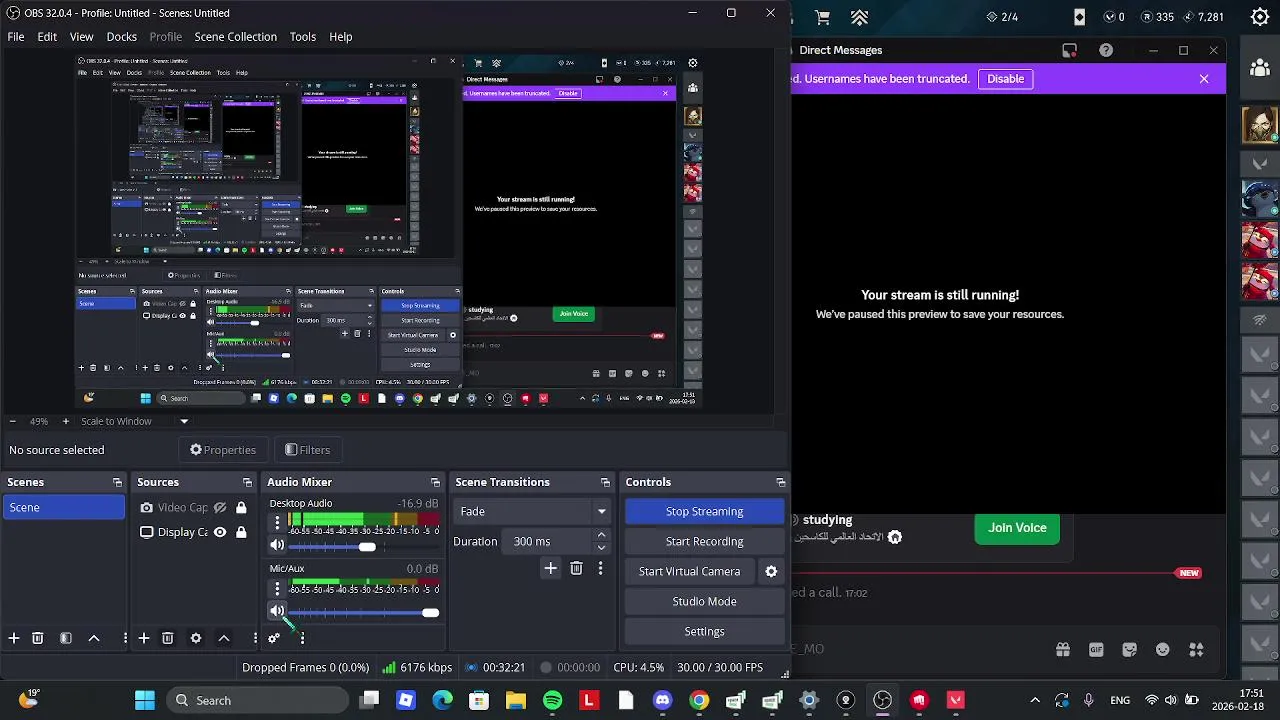
Task: Undock the Sources panel
Action: point(247,482)
